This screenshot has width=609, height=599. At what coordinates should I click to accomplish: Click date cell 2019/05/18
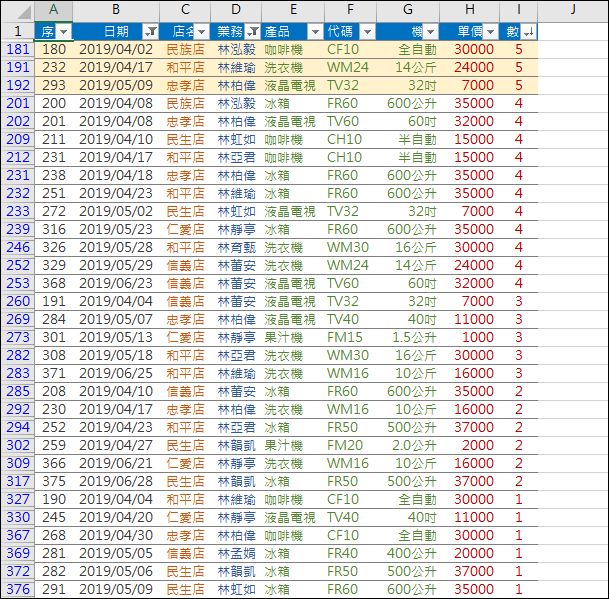116,355
